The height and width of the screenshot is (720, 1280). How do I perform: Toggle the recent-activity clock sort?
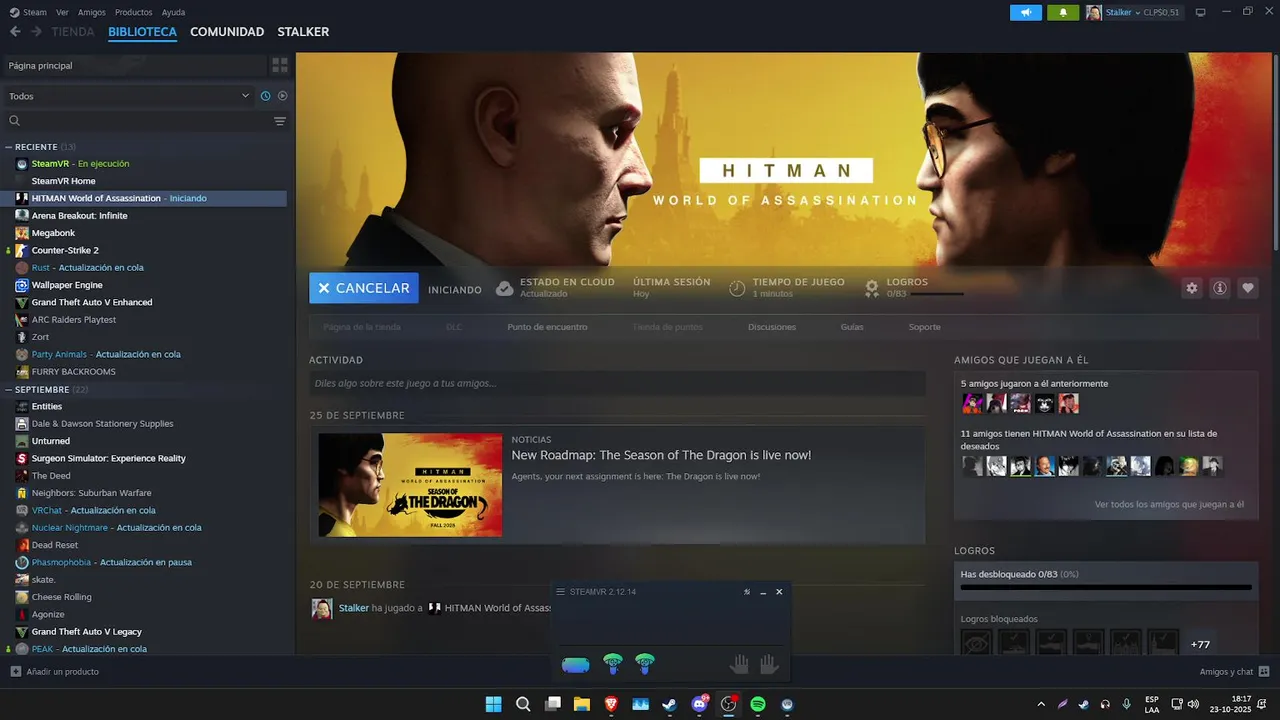pos(265,96)
